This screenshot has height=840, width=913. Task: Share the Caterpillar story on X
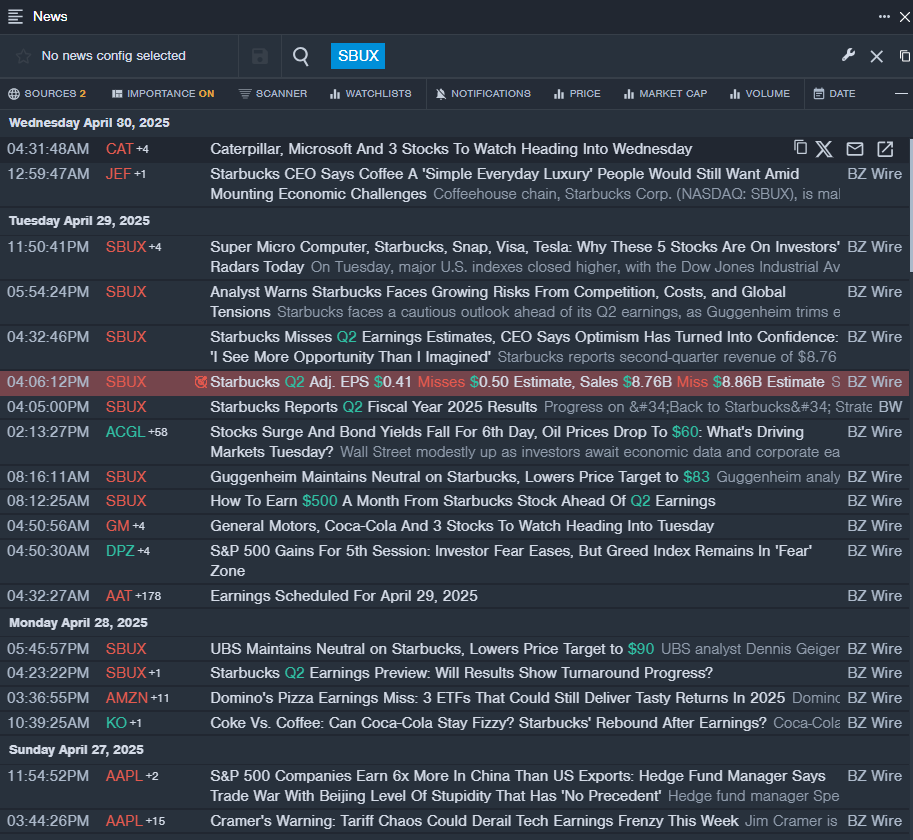click(x=824, y=149)
